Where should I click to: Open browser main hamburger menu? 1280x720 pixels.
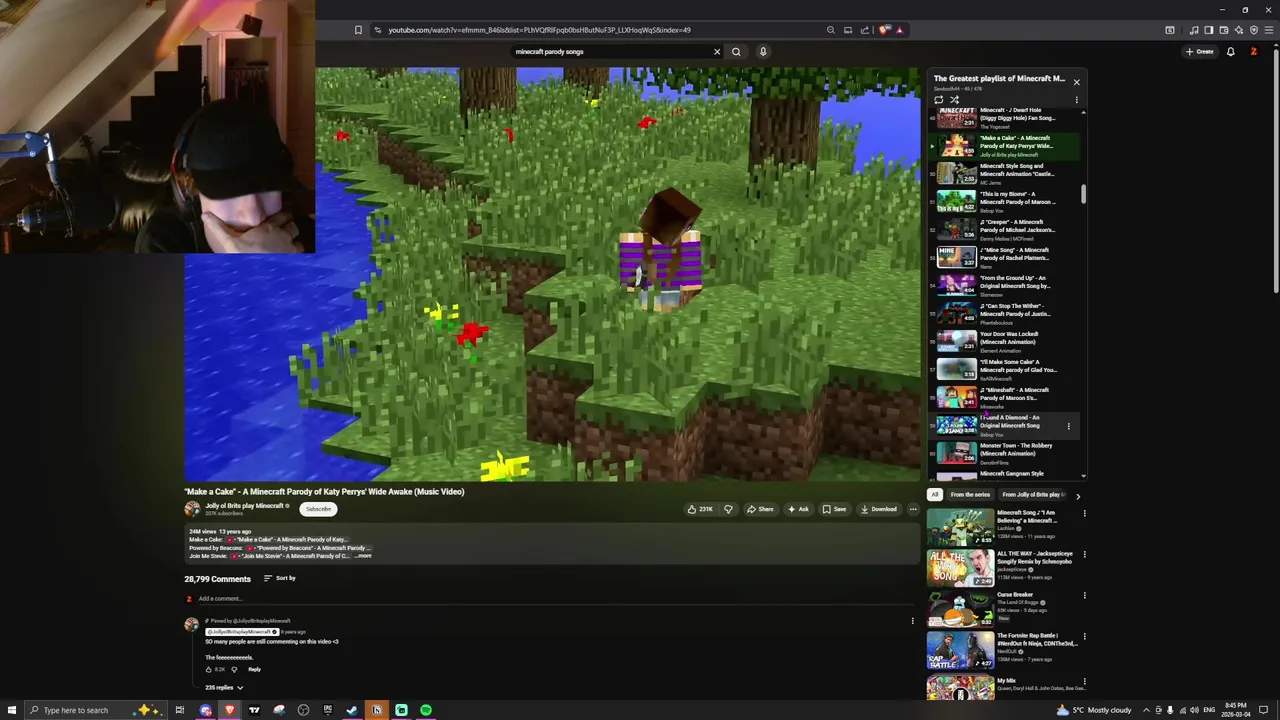pyautogui.click(x=1268, y=30)
